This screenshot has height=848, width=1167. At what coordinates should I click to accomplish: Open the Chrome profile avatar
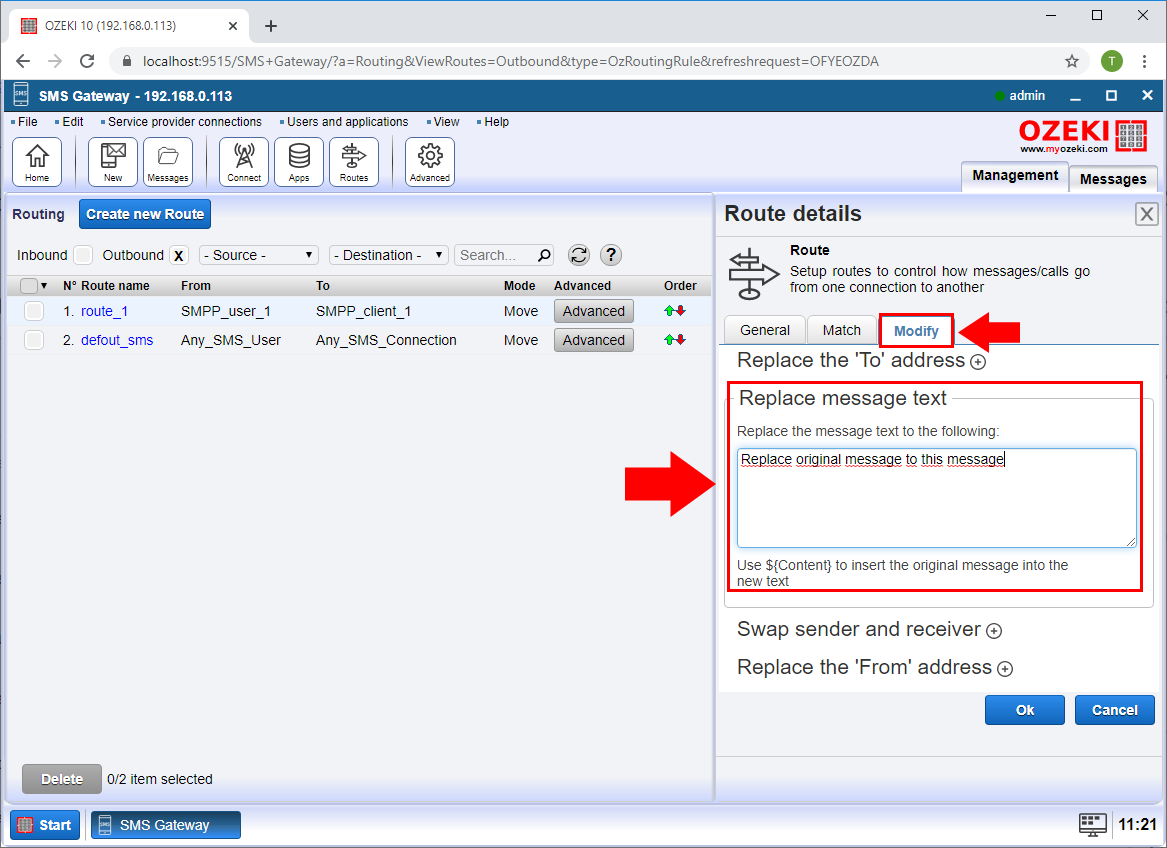coord(1112,61)
